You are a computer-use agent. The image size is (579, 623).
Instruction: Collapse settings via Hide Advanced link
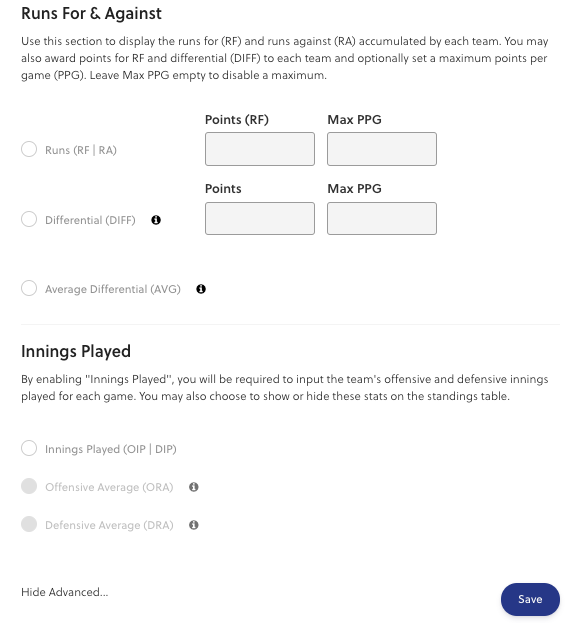[x=64, y=592]
